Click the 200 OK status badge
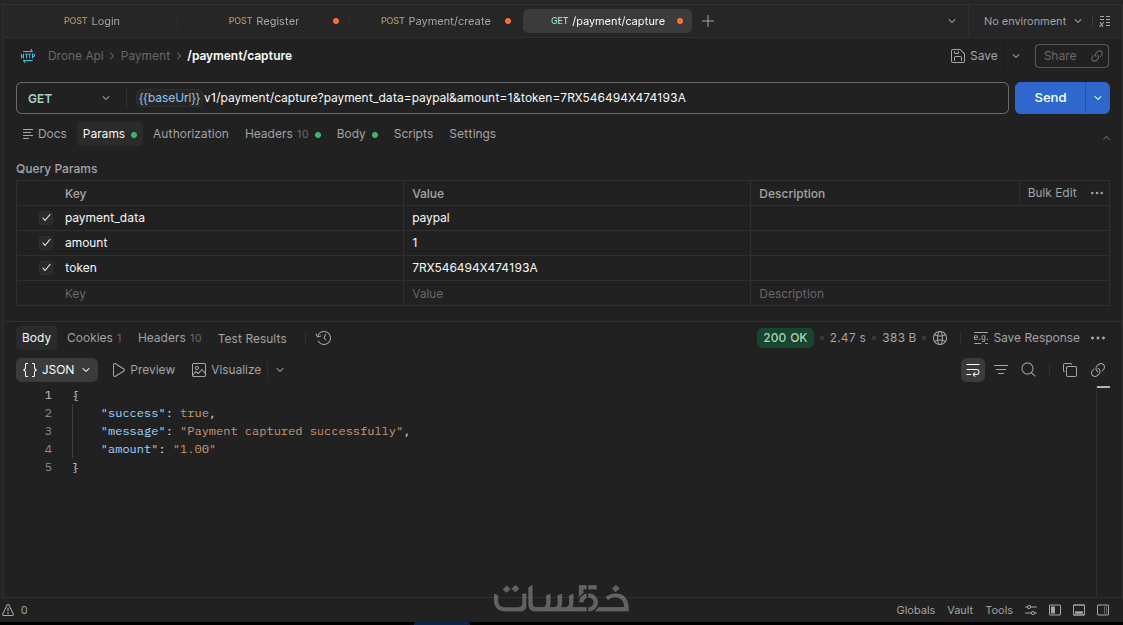 tap(785, 338)
